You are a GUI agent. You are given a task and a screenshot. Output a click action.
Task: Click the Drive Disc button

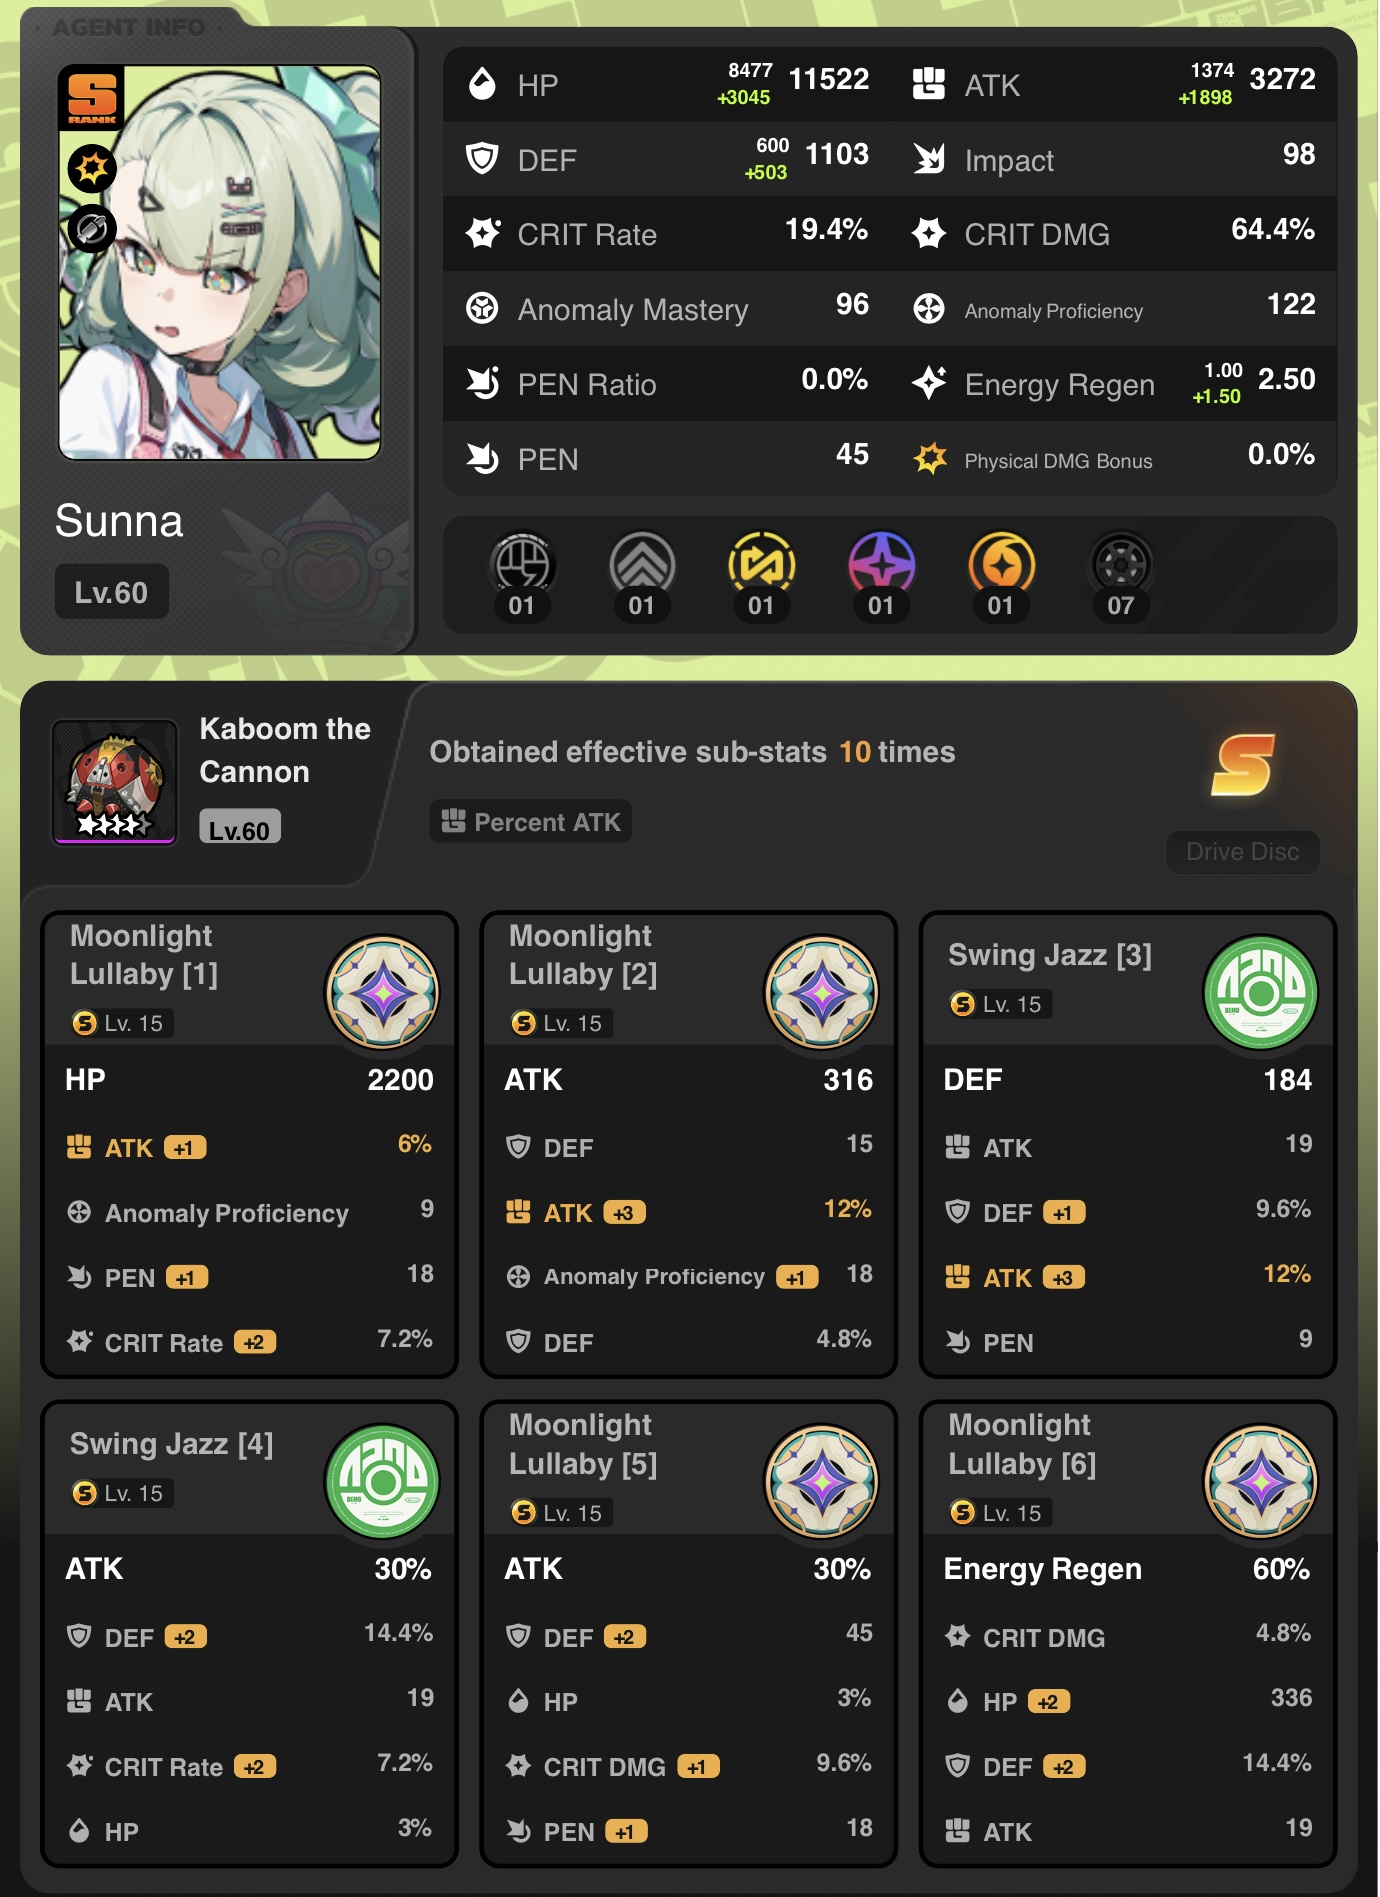pos(1243,852)
